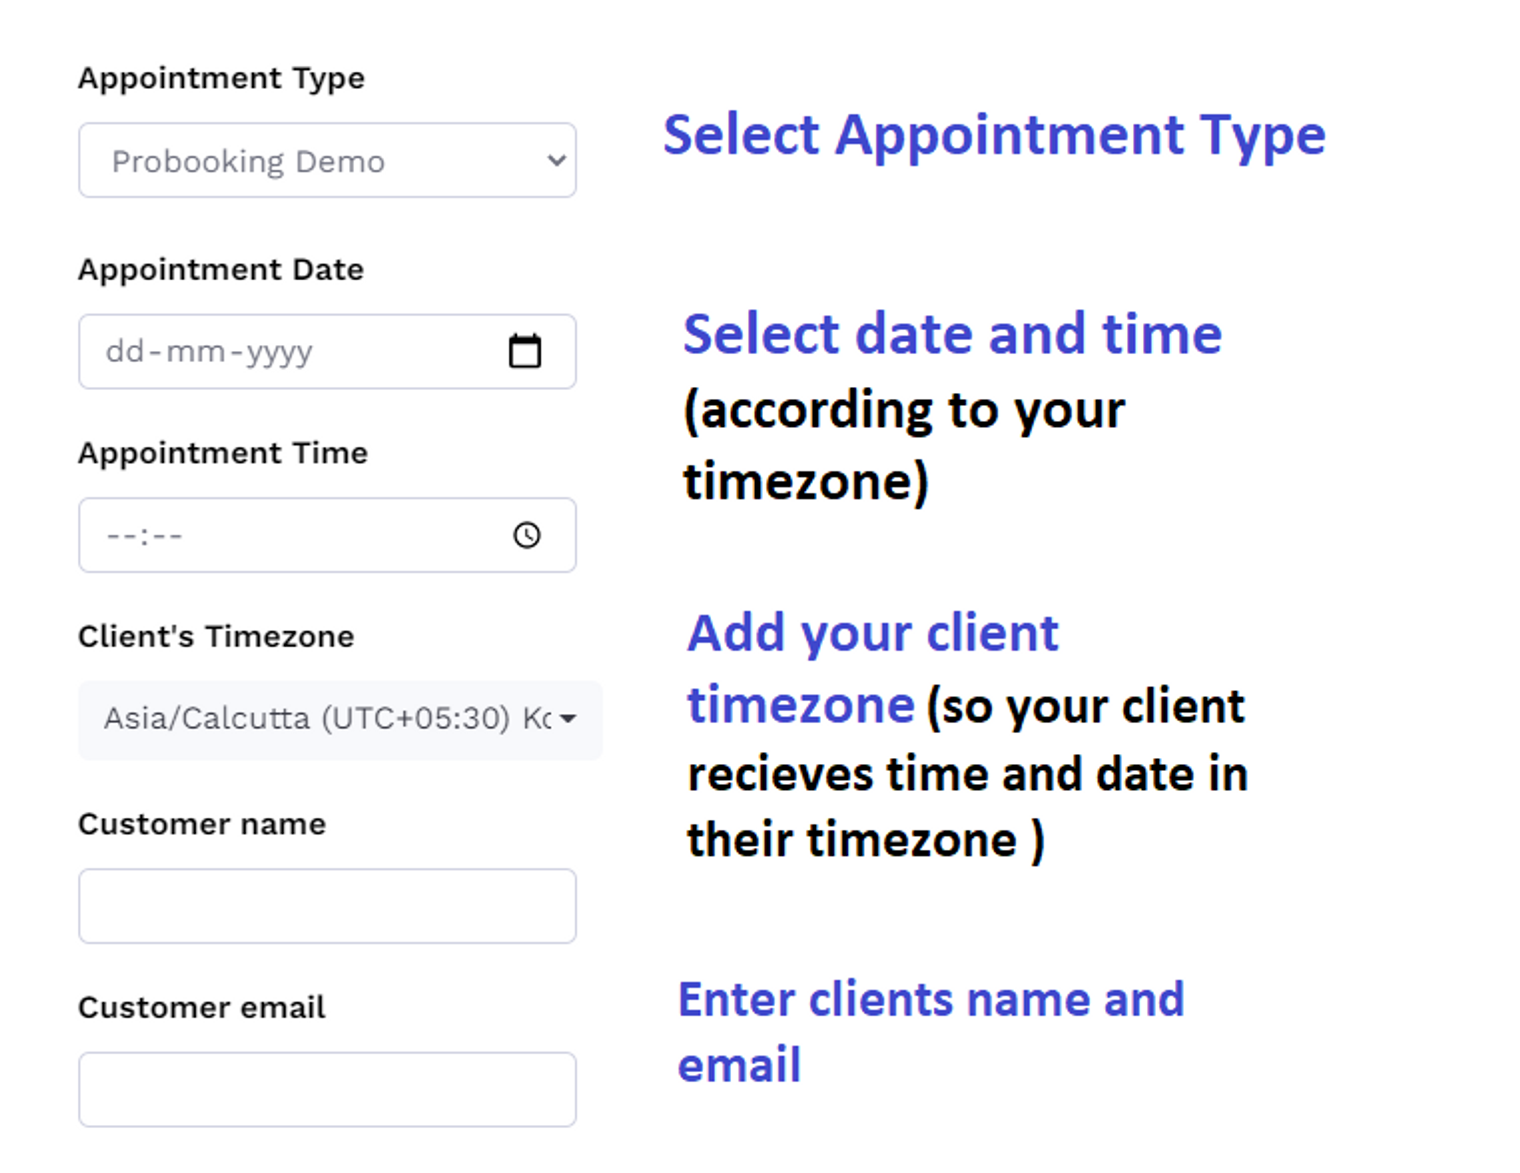Image resolution: width=1520 pixels, height=1173 pixels.
Task: Click the Customer name field label
Action: point(202,824)
